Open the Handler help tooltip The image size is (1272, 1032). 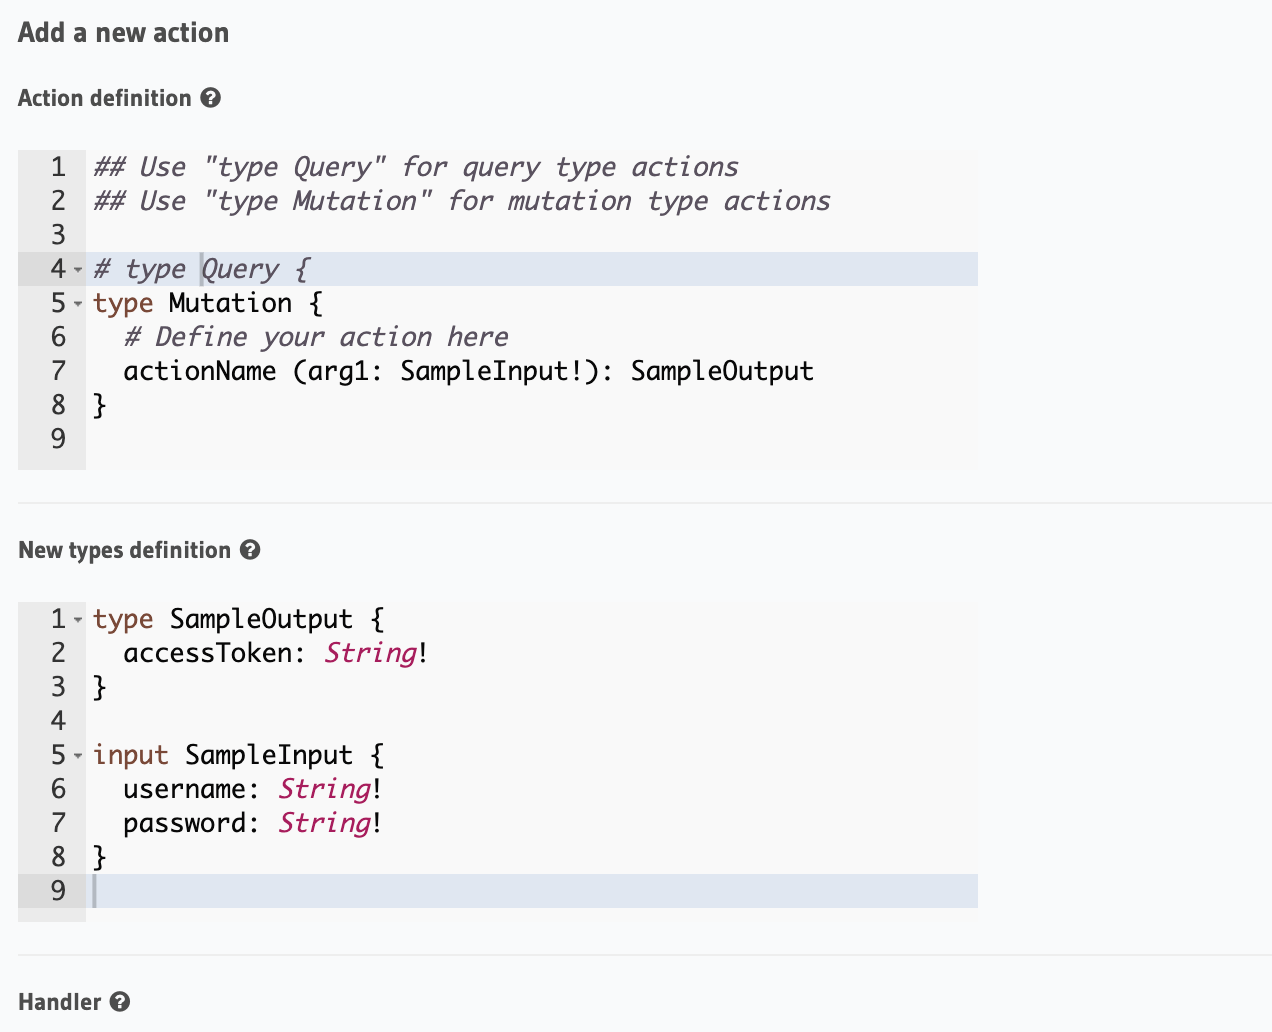(x=119, y=1002)
